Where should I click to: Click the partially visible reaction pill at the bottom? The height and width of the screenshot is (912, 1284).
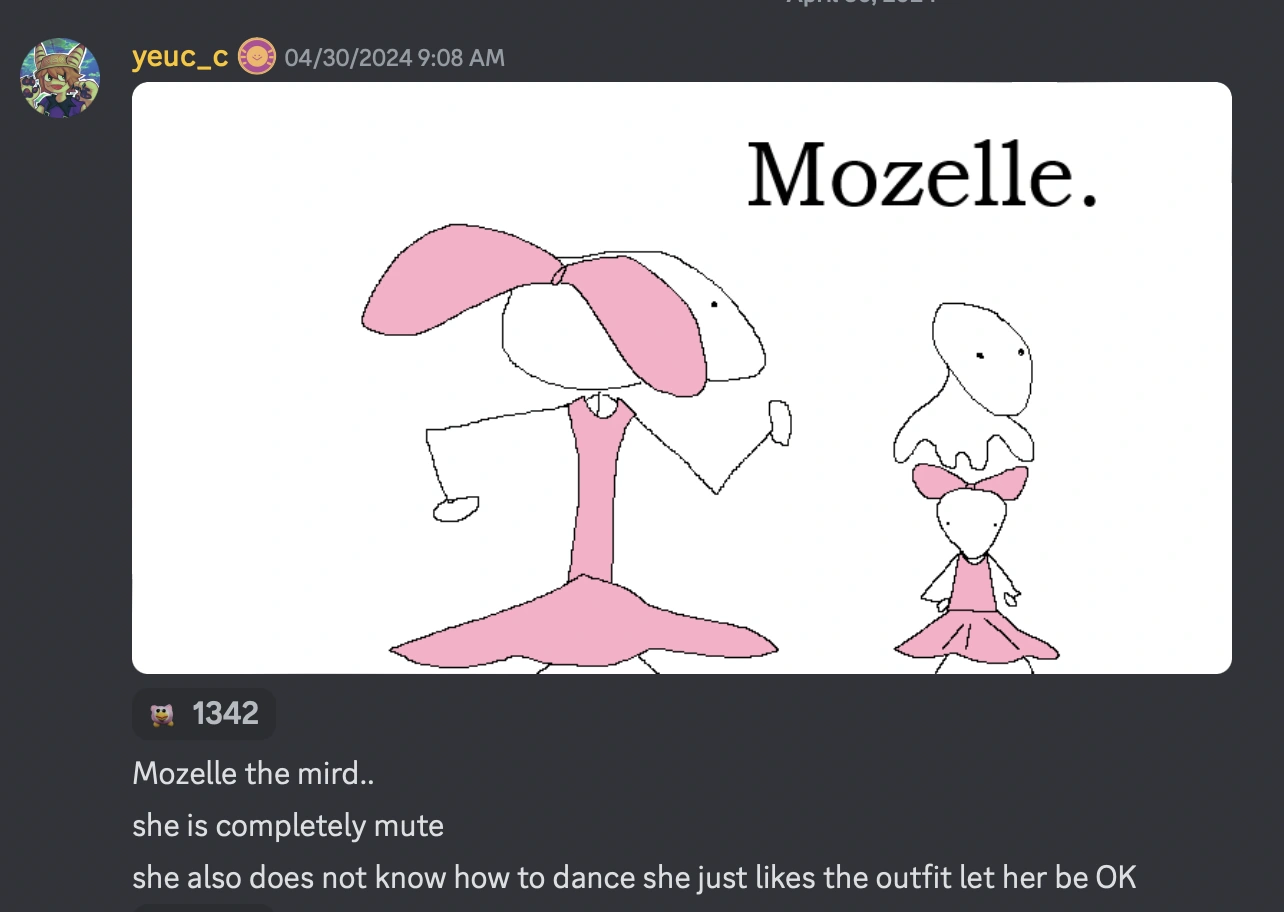(x=204, y=908)
